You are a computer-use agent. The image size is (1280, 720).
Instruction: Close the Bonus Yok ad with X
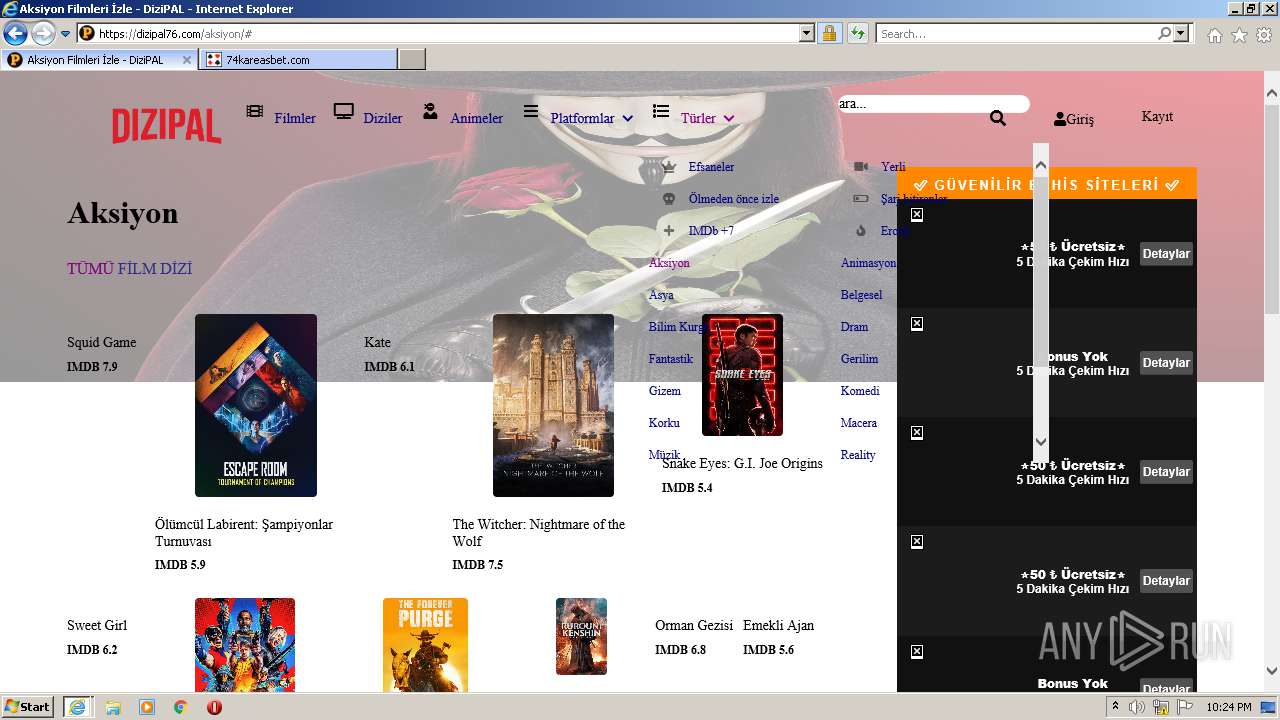coord(917,324)
